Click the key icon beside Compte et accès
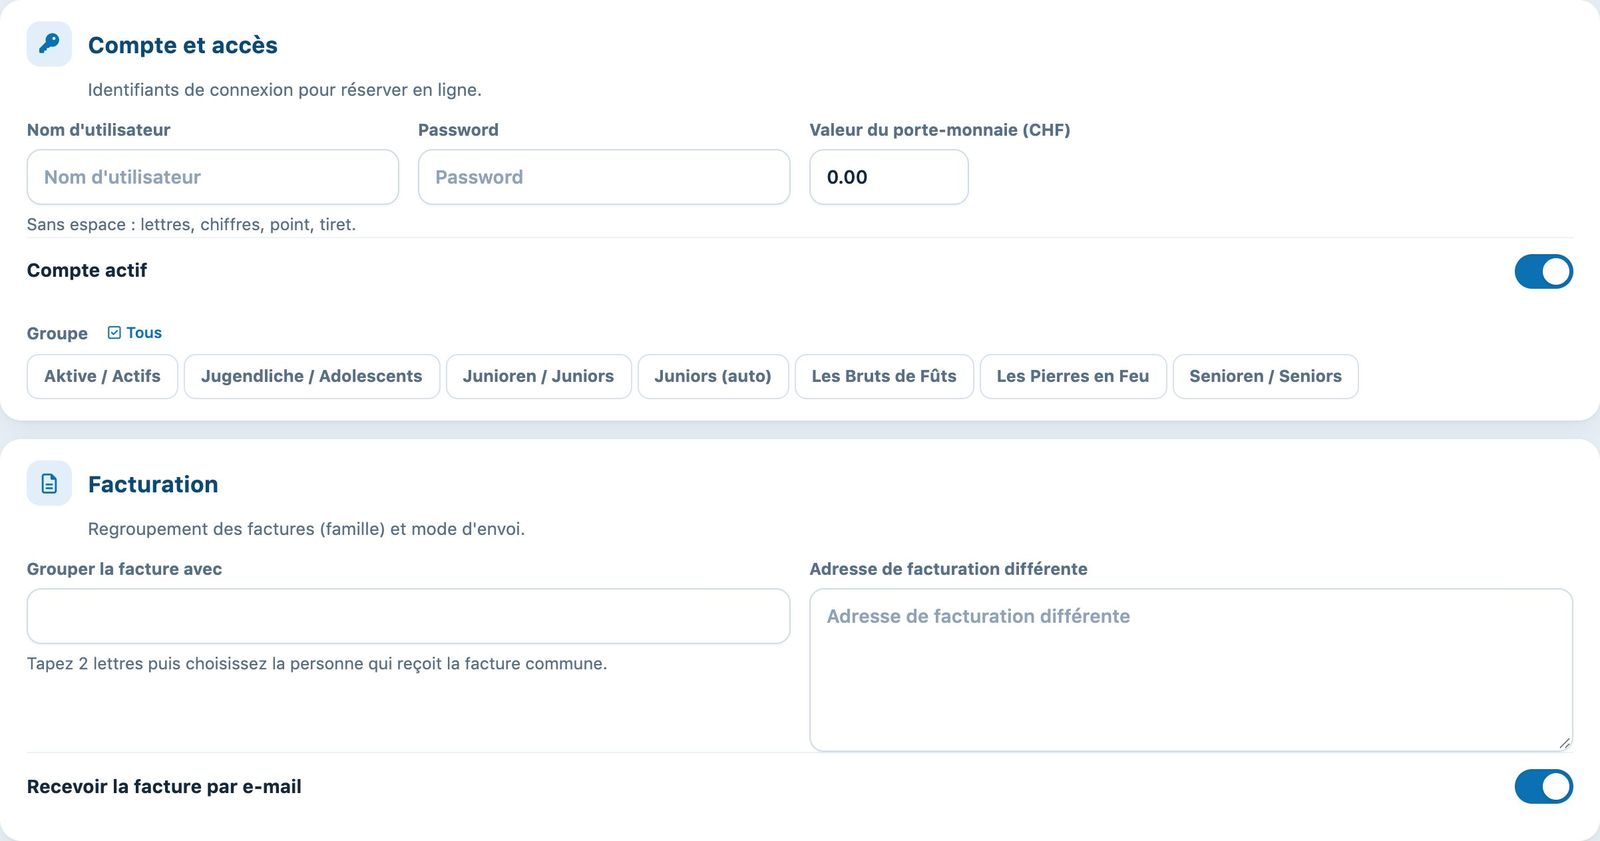The width and height of the screenshot is (1600, 841). point(49,44)
